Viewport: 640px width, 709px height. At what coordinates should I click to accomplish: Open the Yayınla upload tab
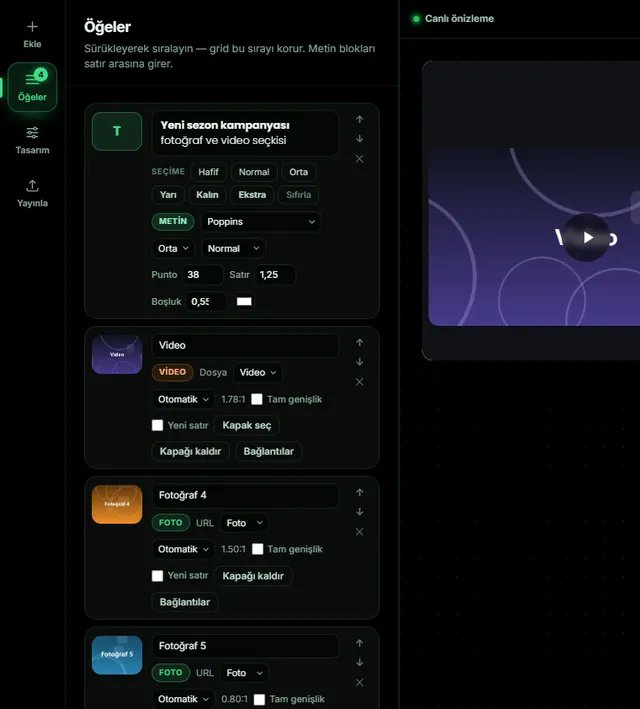(x=32, y=194)
